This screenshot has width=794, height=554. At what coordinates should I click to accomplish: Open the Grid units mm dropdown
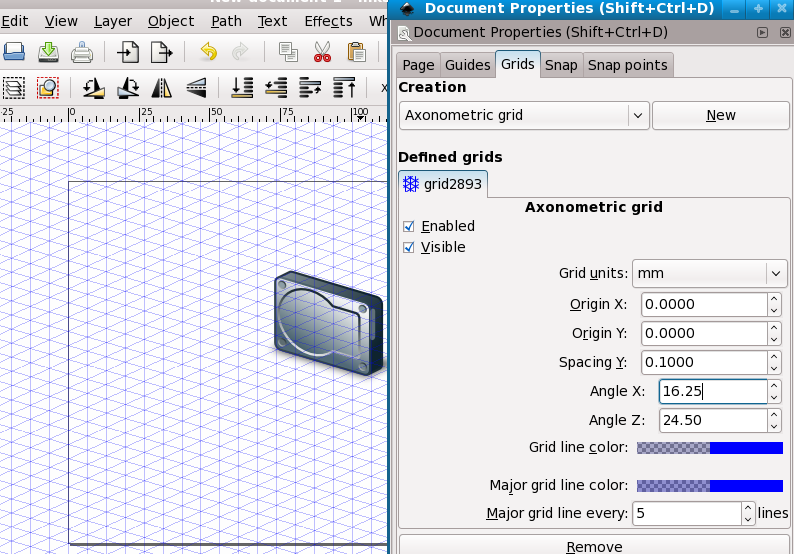pos(710,273)
